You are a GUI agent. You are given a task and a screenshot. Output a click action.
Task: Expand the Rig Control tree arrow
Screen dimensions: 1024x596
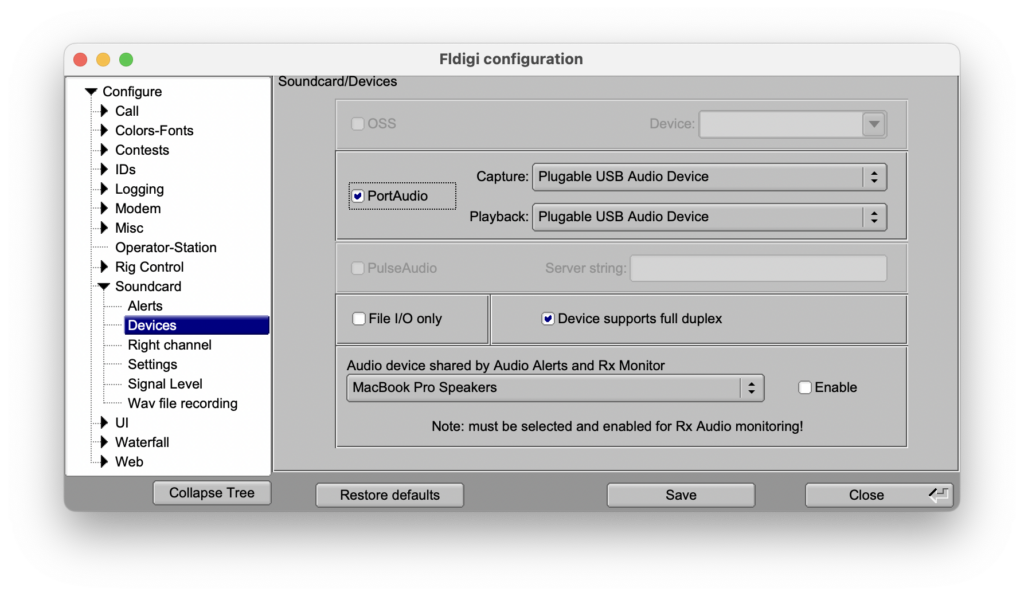point(103,267)
